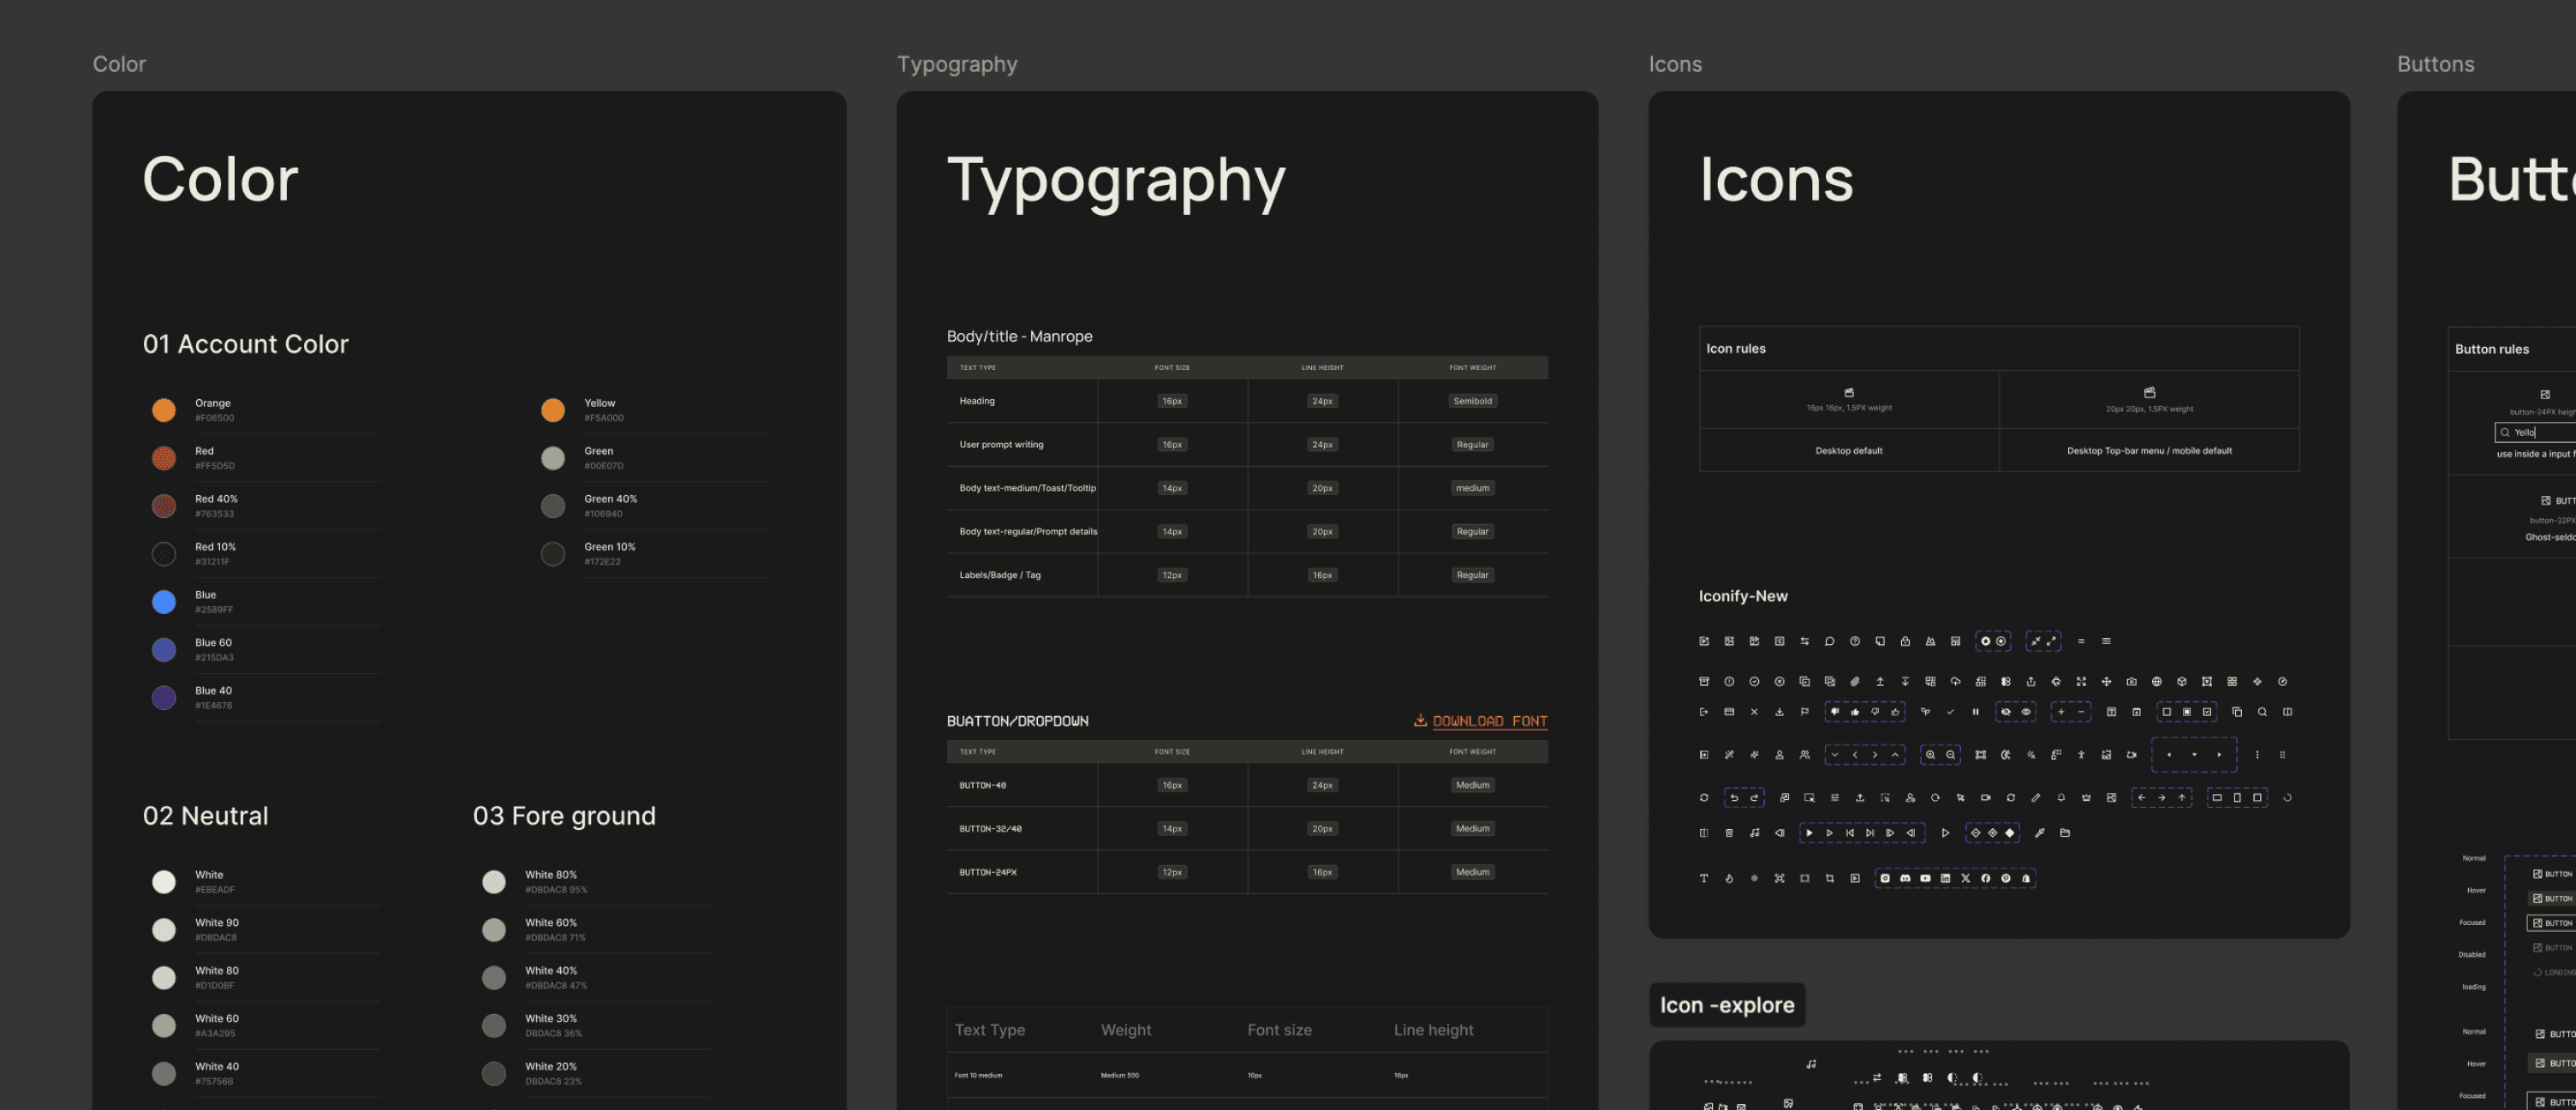Click the Discord logo icon
The width and height of the screenshot is (2576, 1110).
tap(1905, 879)
